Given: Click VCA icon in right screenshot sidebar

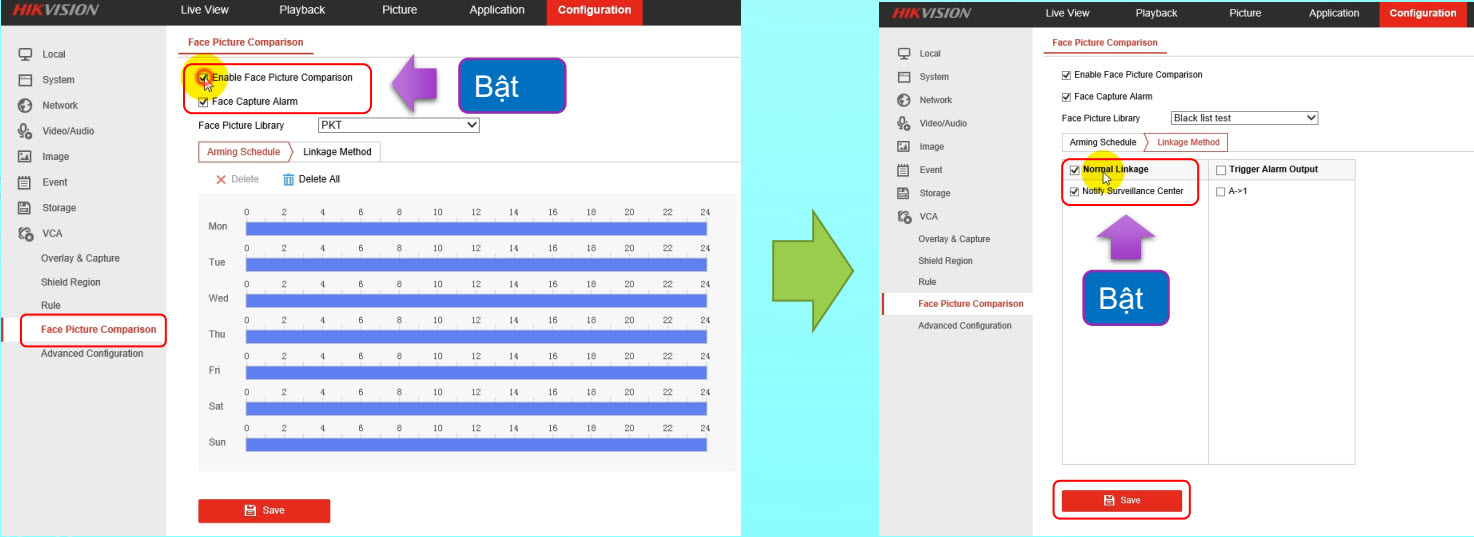Looking at the screenshot, I should 904,217.
